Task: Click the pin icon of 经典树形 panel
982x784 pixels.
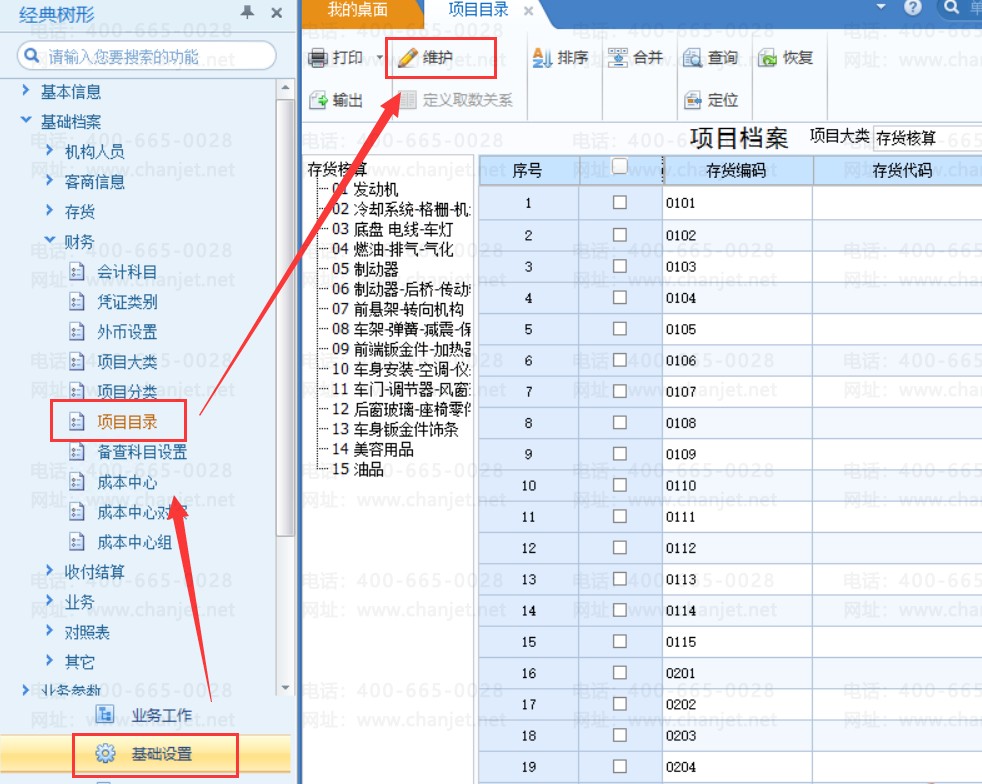Action: click(247, 12)
